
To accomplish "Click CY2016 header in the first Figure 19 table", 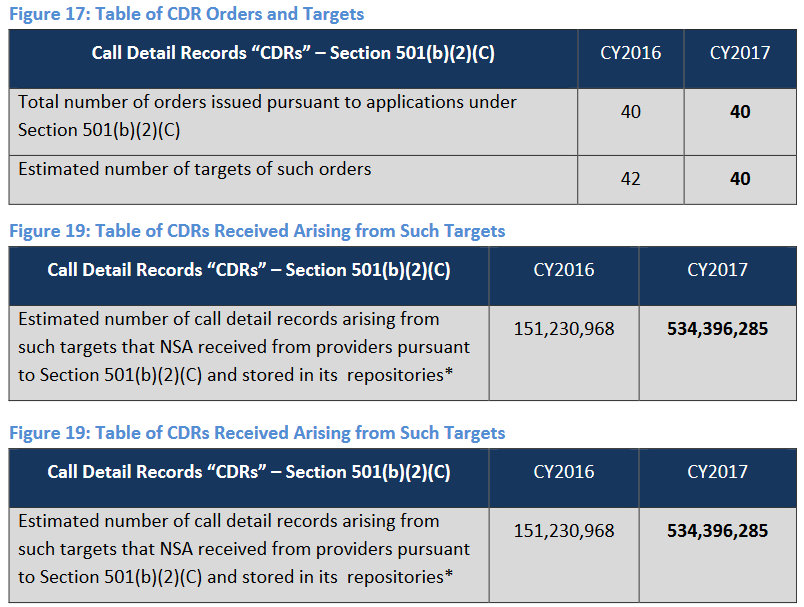I will coord(564,270).
